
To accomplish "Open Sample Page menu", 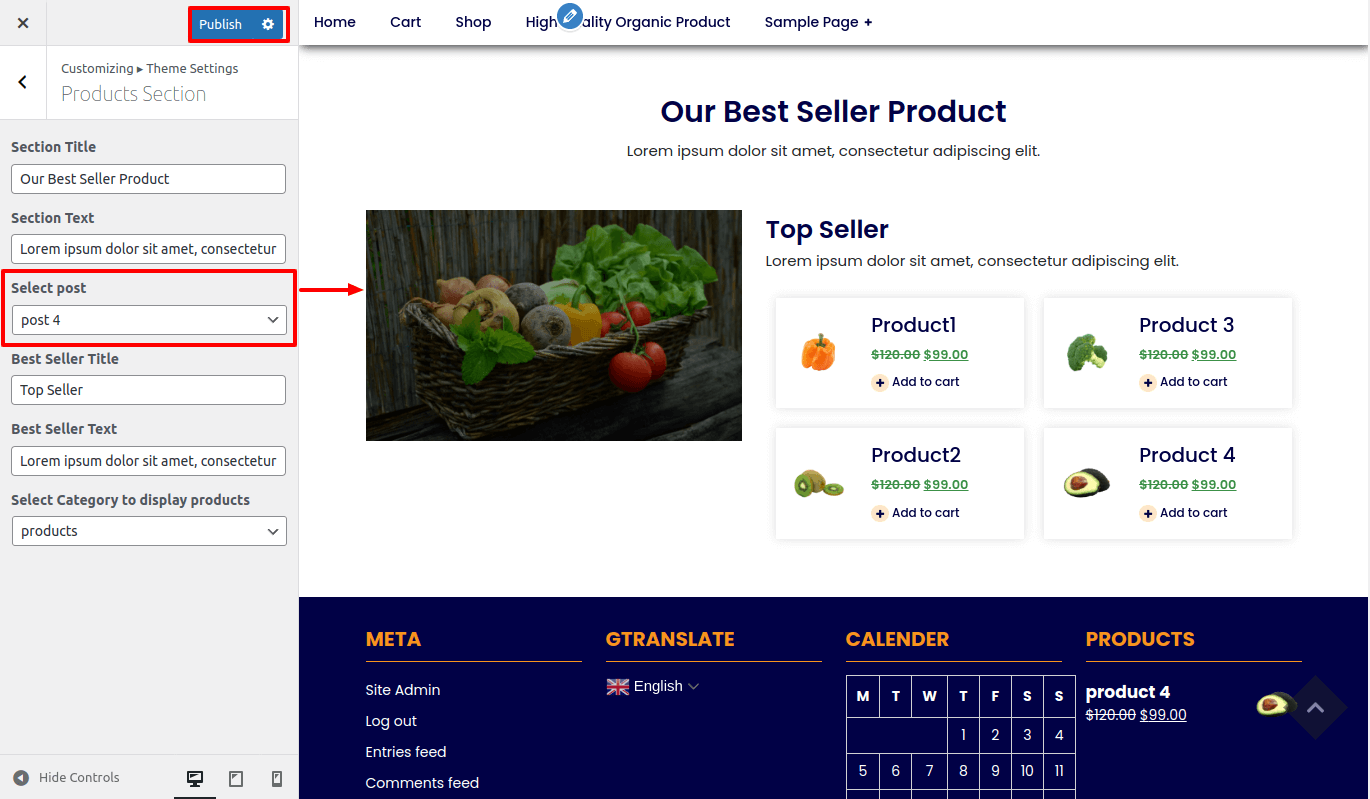I will point(818,22).
